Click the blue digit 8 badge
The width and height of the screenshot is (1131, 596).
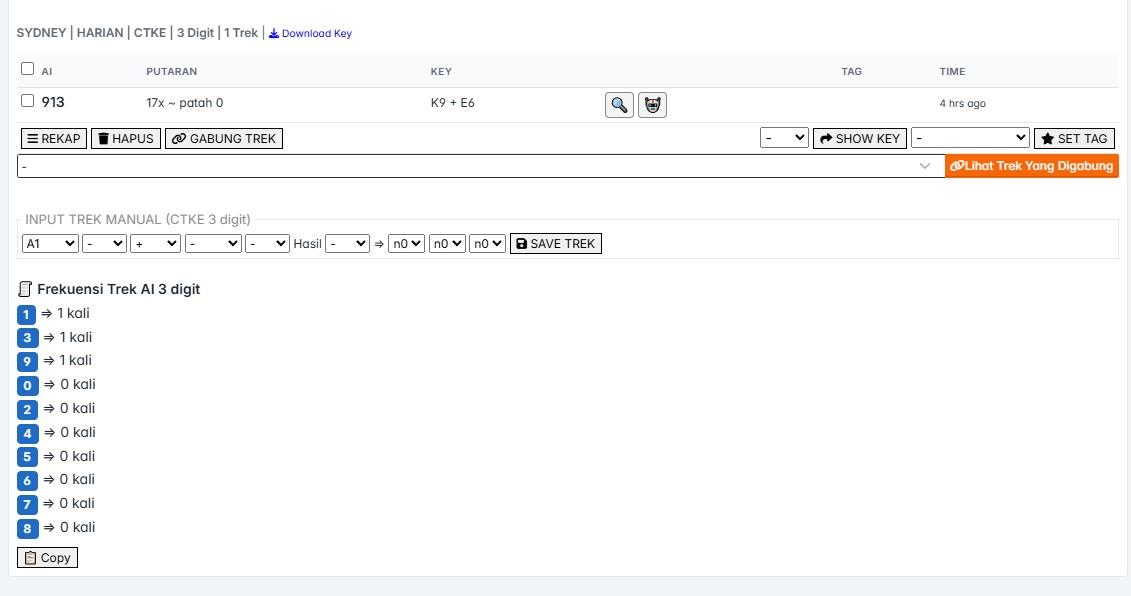tap(27, 528)
